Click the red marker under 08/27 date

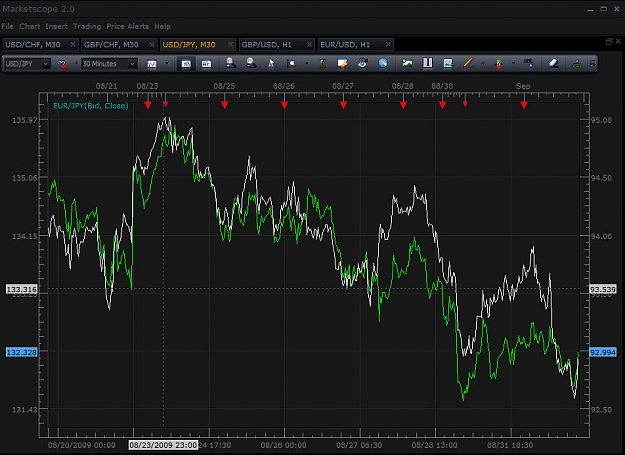[344, 105]
